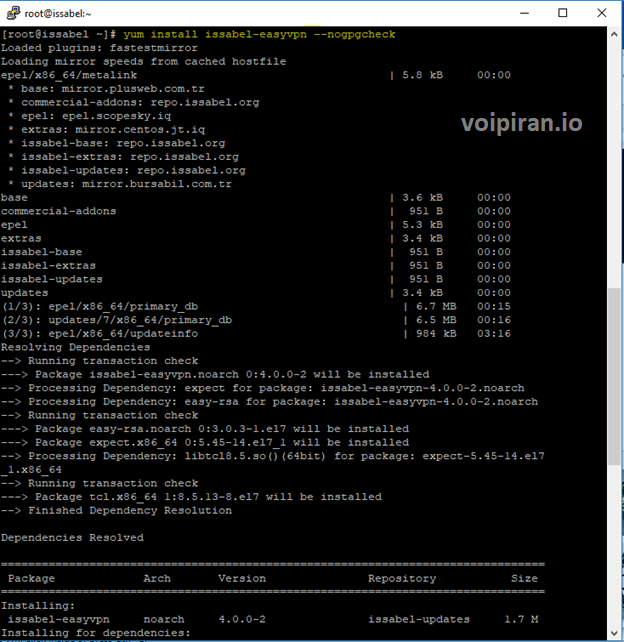Click the 'Repository' column header
The image size is (624, 642).
point(402,579)
